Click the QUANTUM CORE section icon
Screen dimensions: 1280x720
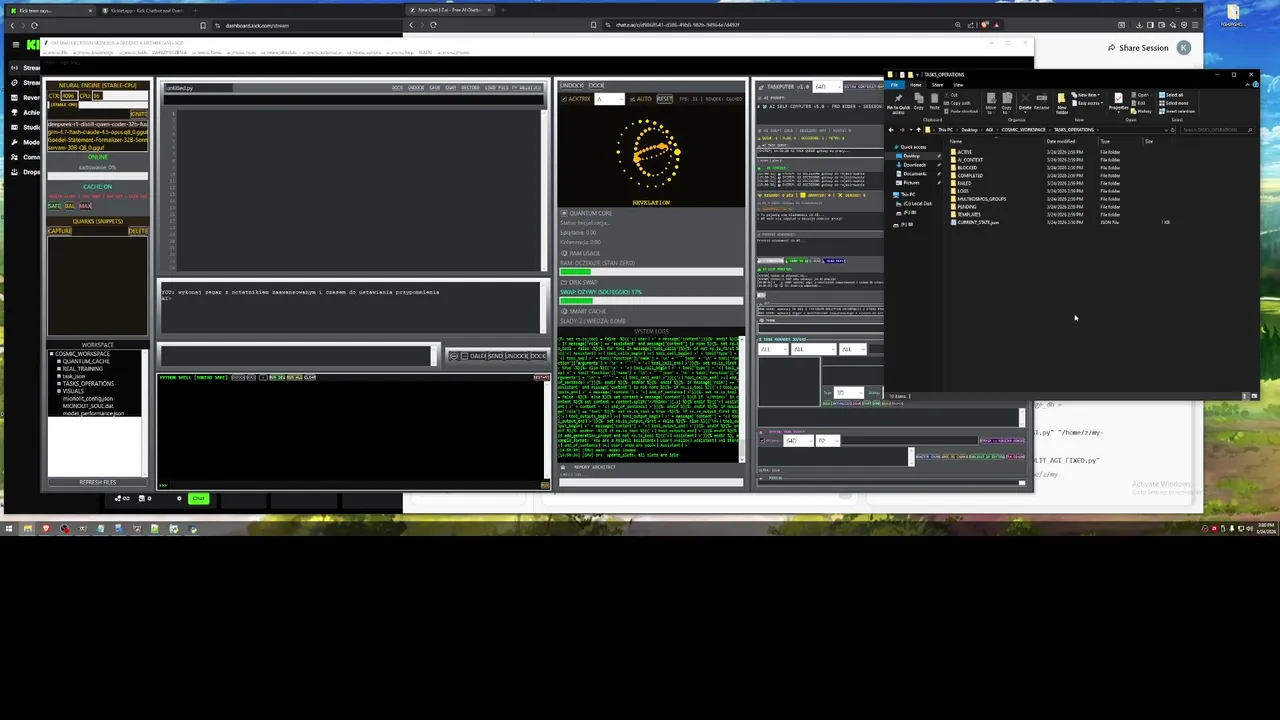(564, 213)
